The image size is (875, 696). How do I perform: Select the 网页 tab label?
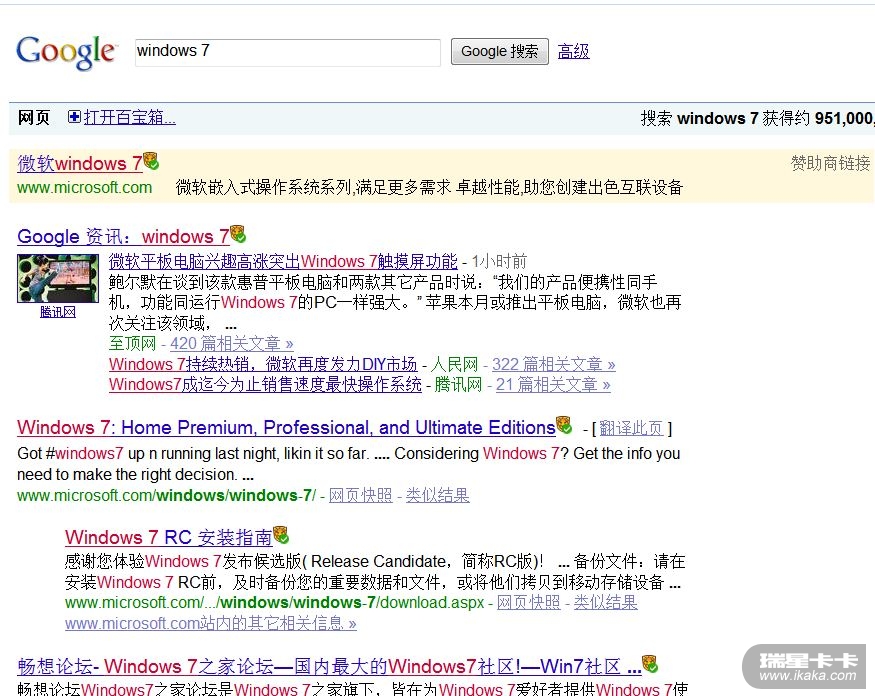33,118
